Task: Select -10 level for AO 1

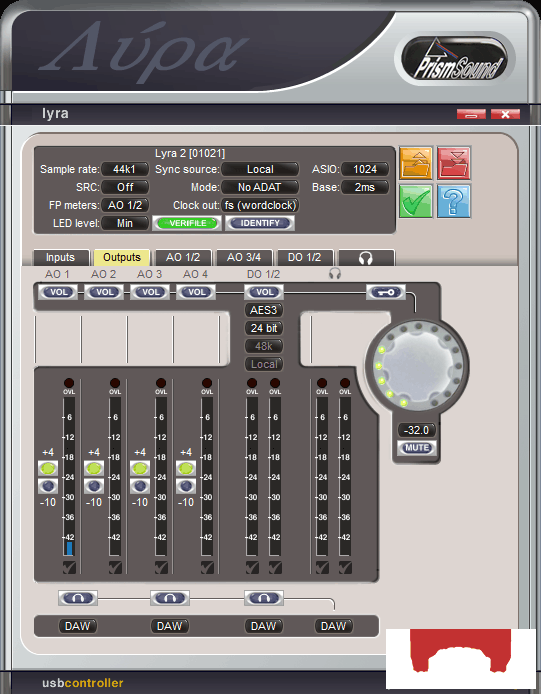Action: tap(48, 486)
